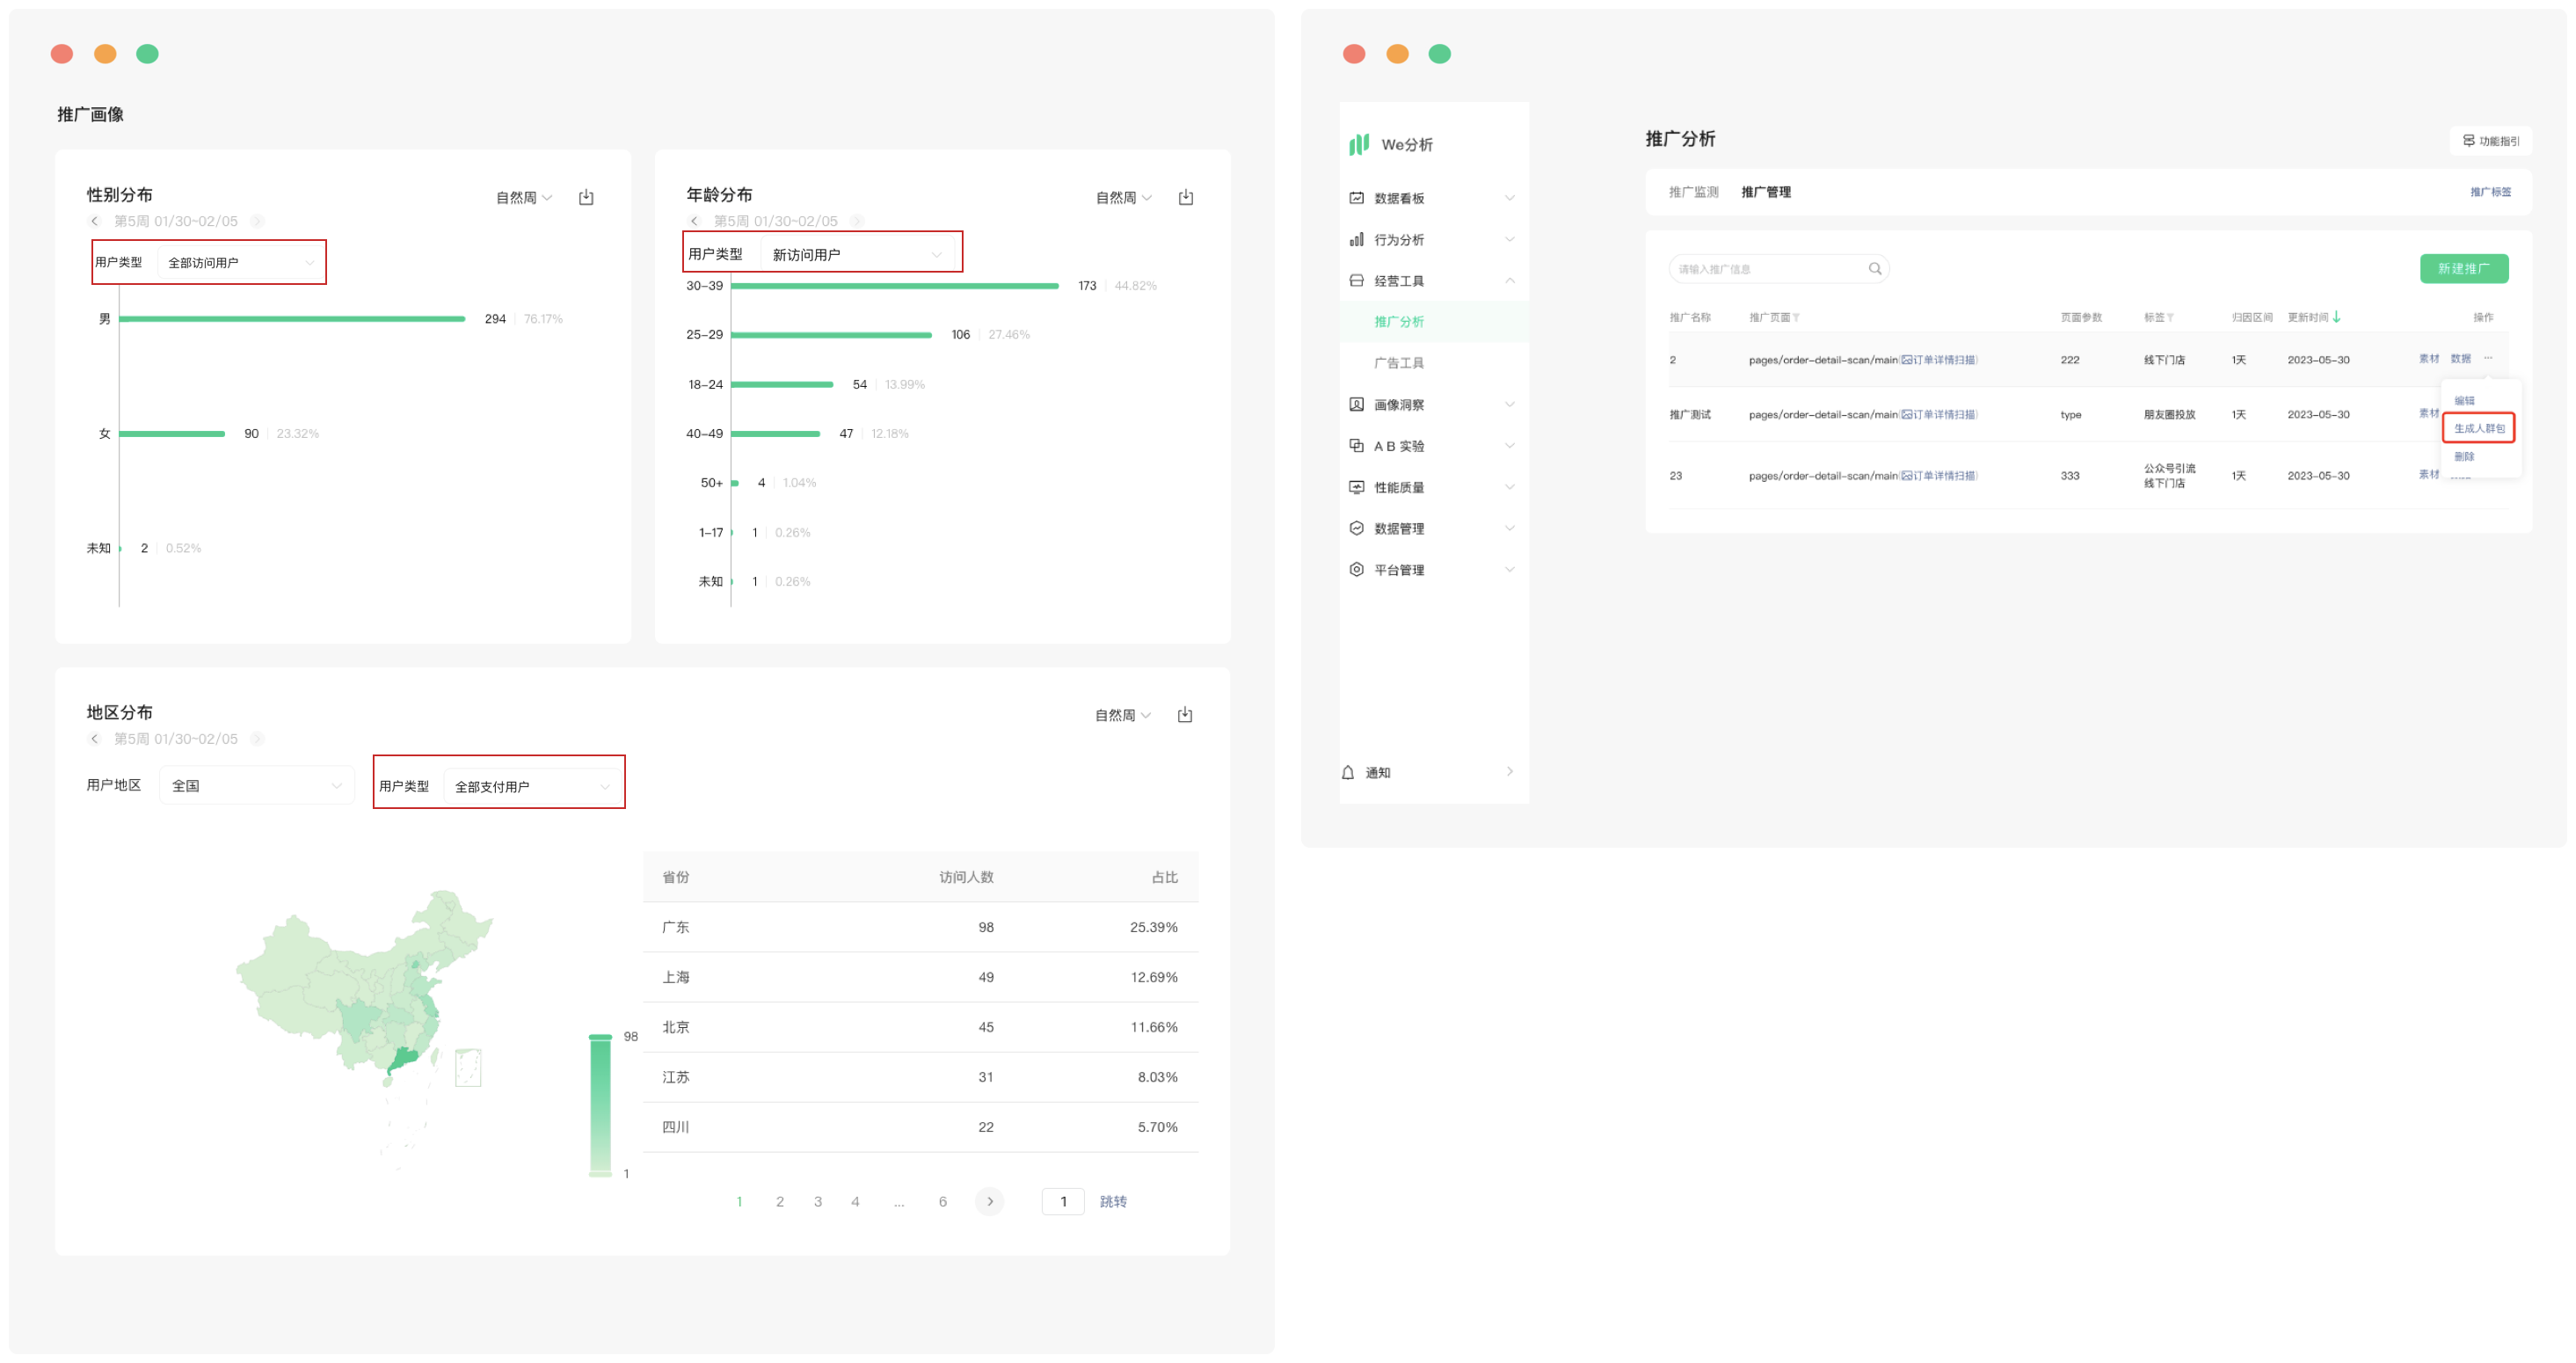The image size is (2576, 1363).
Task: Download the gender distribution chart
Action: (x=586, y=197)
